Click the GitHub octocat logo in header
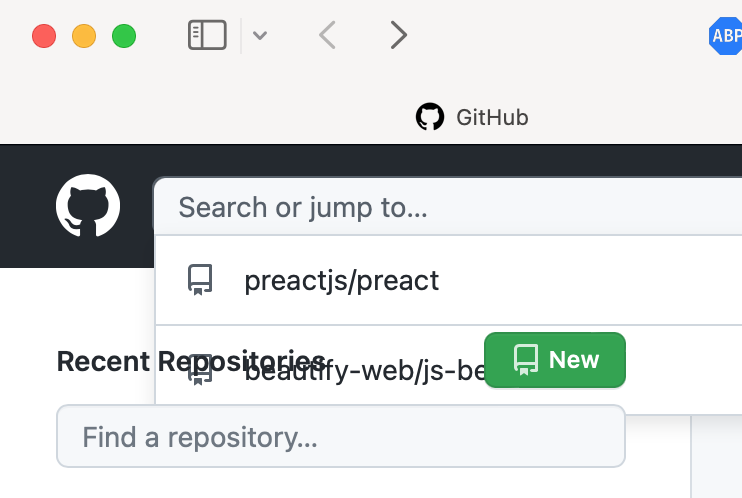This screenshot has width=742, height=498. (x=88, y=206)
